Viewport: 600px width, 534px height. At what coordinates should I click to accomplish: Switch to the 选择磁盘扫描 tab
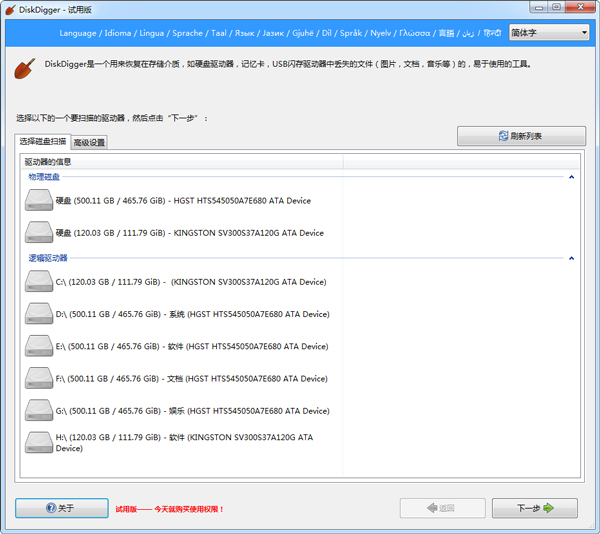43,142
